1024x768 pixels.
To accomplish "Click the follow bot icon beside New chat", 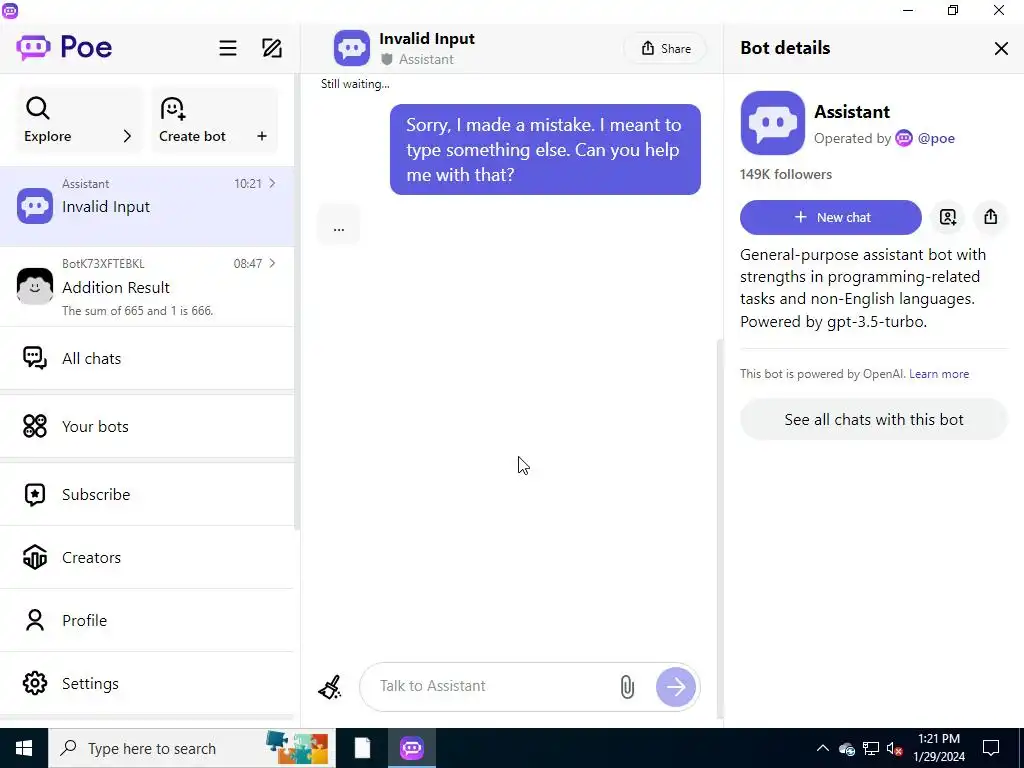I will click(x=948, y=217).
